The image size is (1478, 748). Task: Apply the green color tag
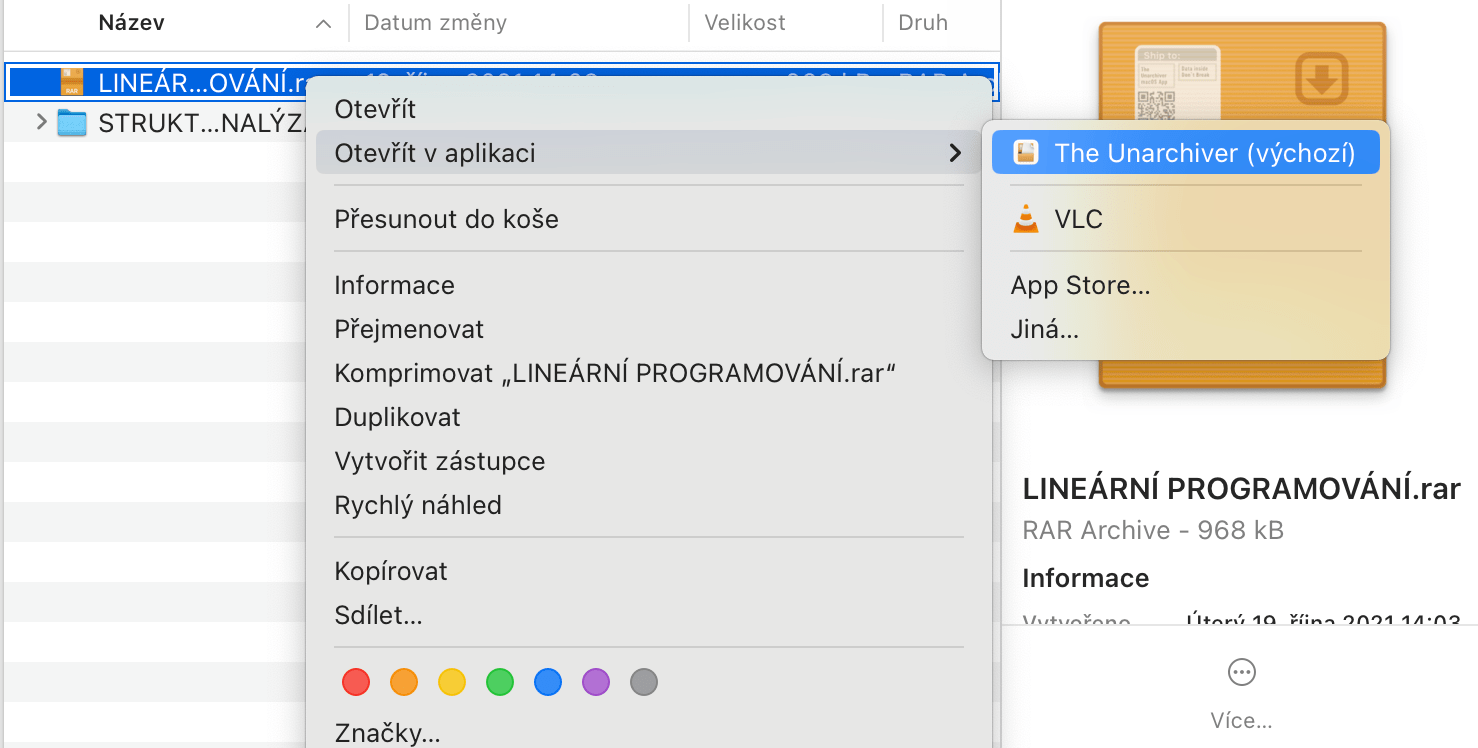[x=500, y=683]
